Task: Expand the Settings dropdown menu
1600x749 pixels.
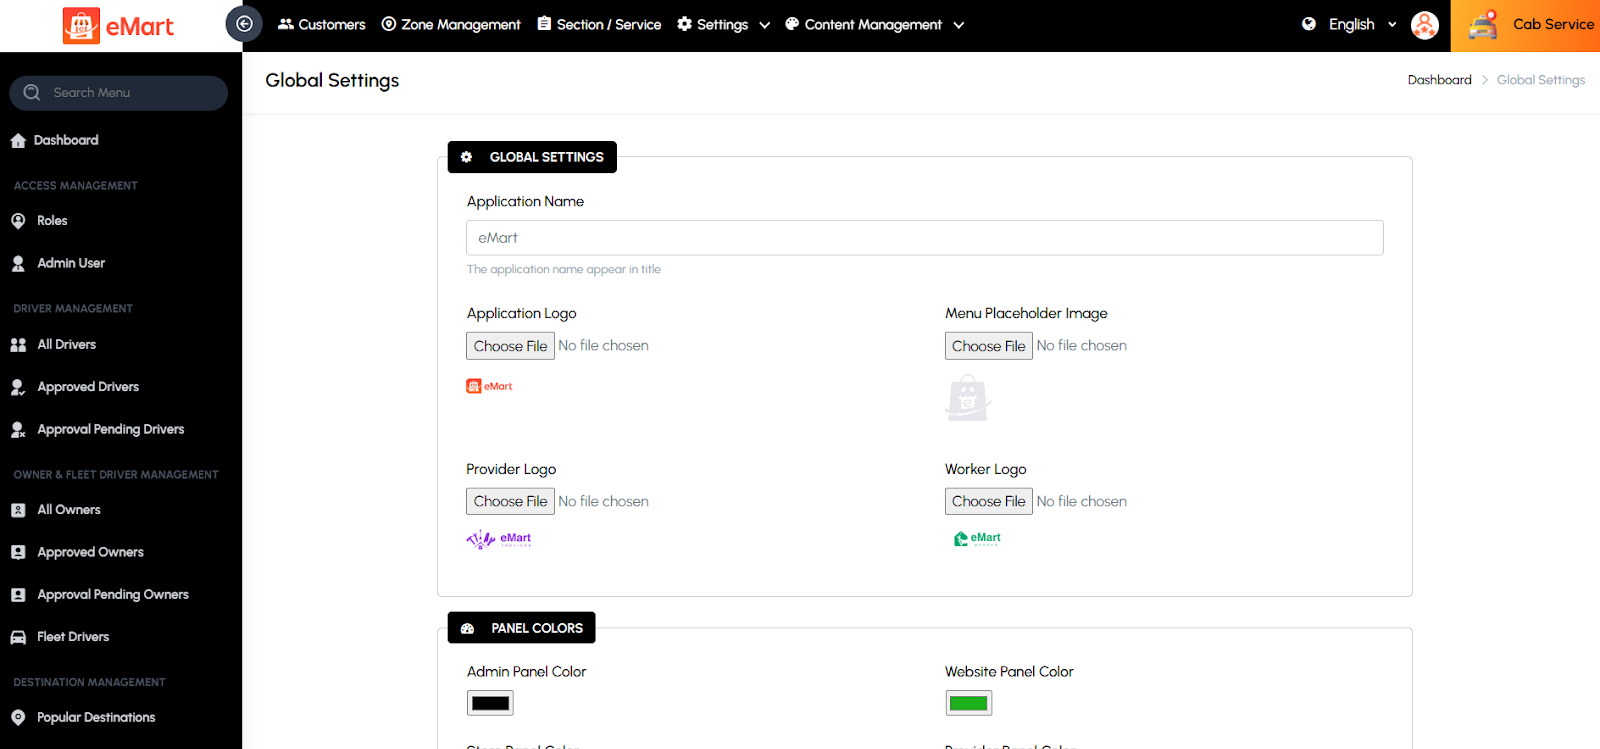Action: pyautogui.click(x=723, y=25)
